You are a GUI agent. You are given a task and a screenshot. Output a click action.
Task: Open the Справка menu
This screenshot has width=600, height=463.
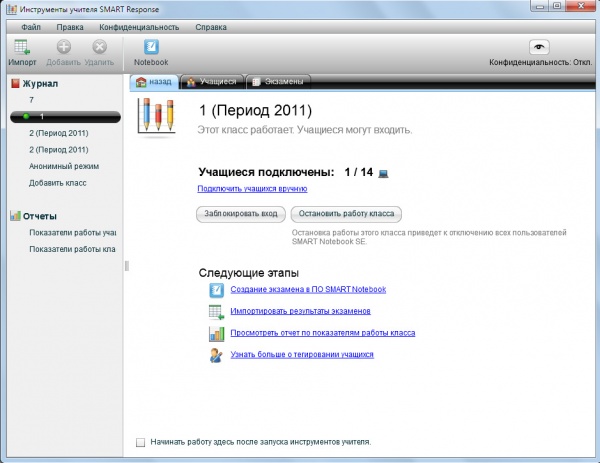(x=211, y=27)
